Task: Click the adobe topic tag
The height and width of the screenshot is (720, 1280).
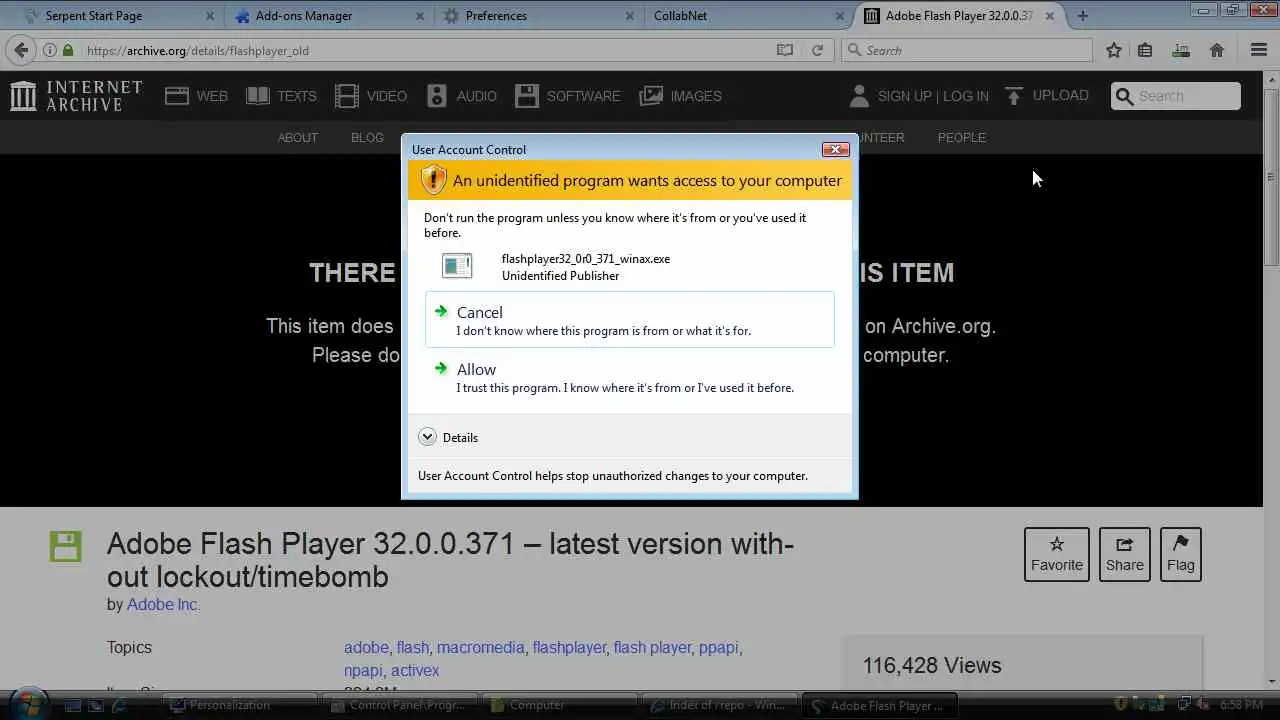Action: [366, 647]
